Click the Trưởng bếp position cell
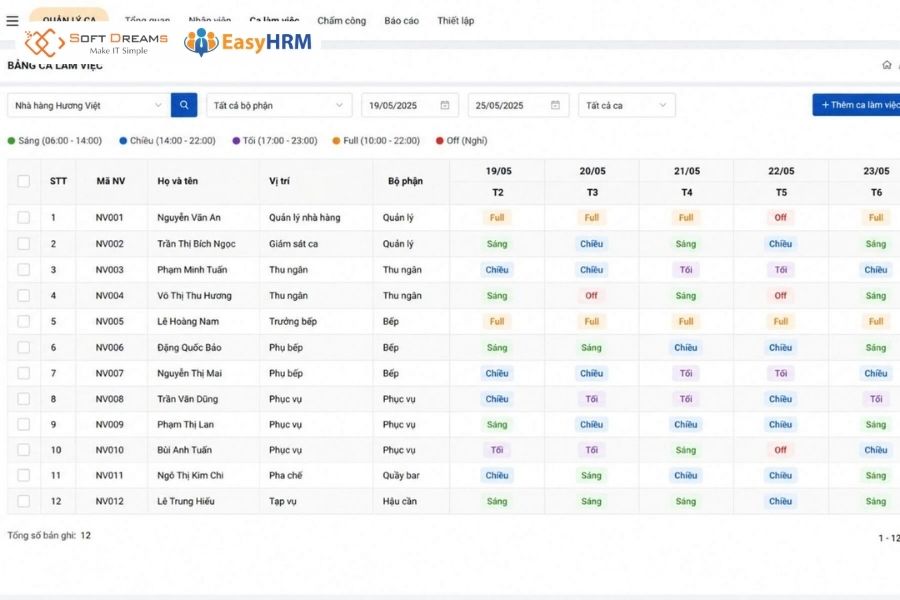The width and height of the screenshot is (900, 600). click(293, 321)
